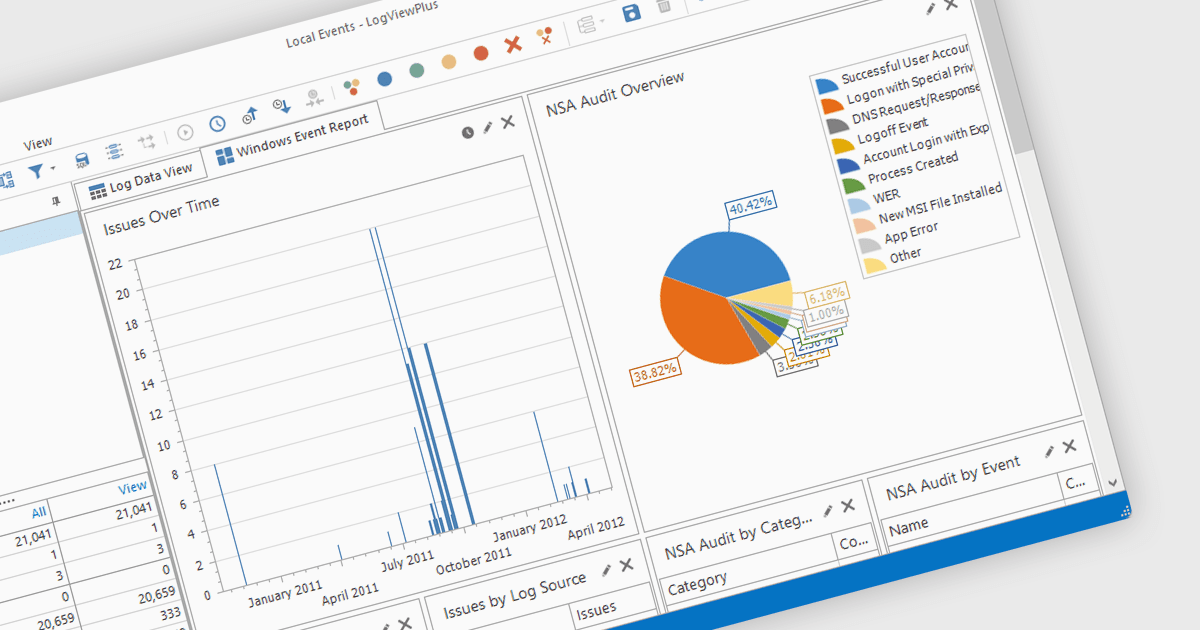Click the pin icon on left panel

54,202
